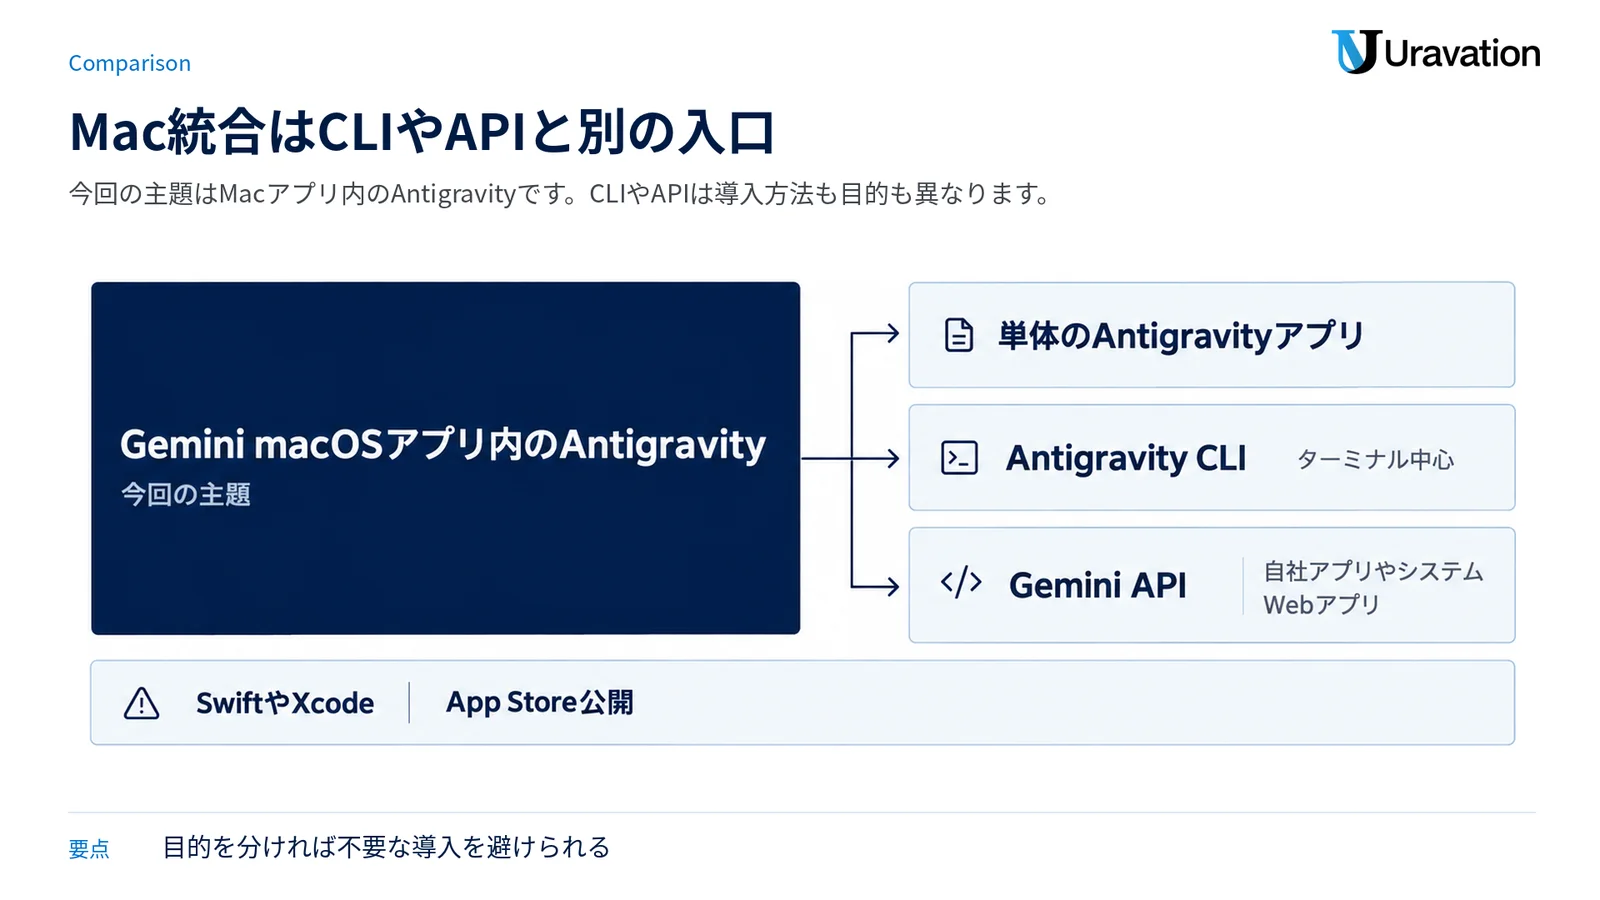Click the terminal icon beside Antigravity CLI
Image resolution: width=1600 pixels, height=900 pixels.
click(x=960, y=458)
